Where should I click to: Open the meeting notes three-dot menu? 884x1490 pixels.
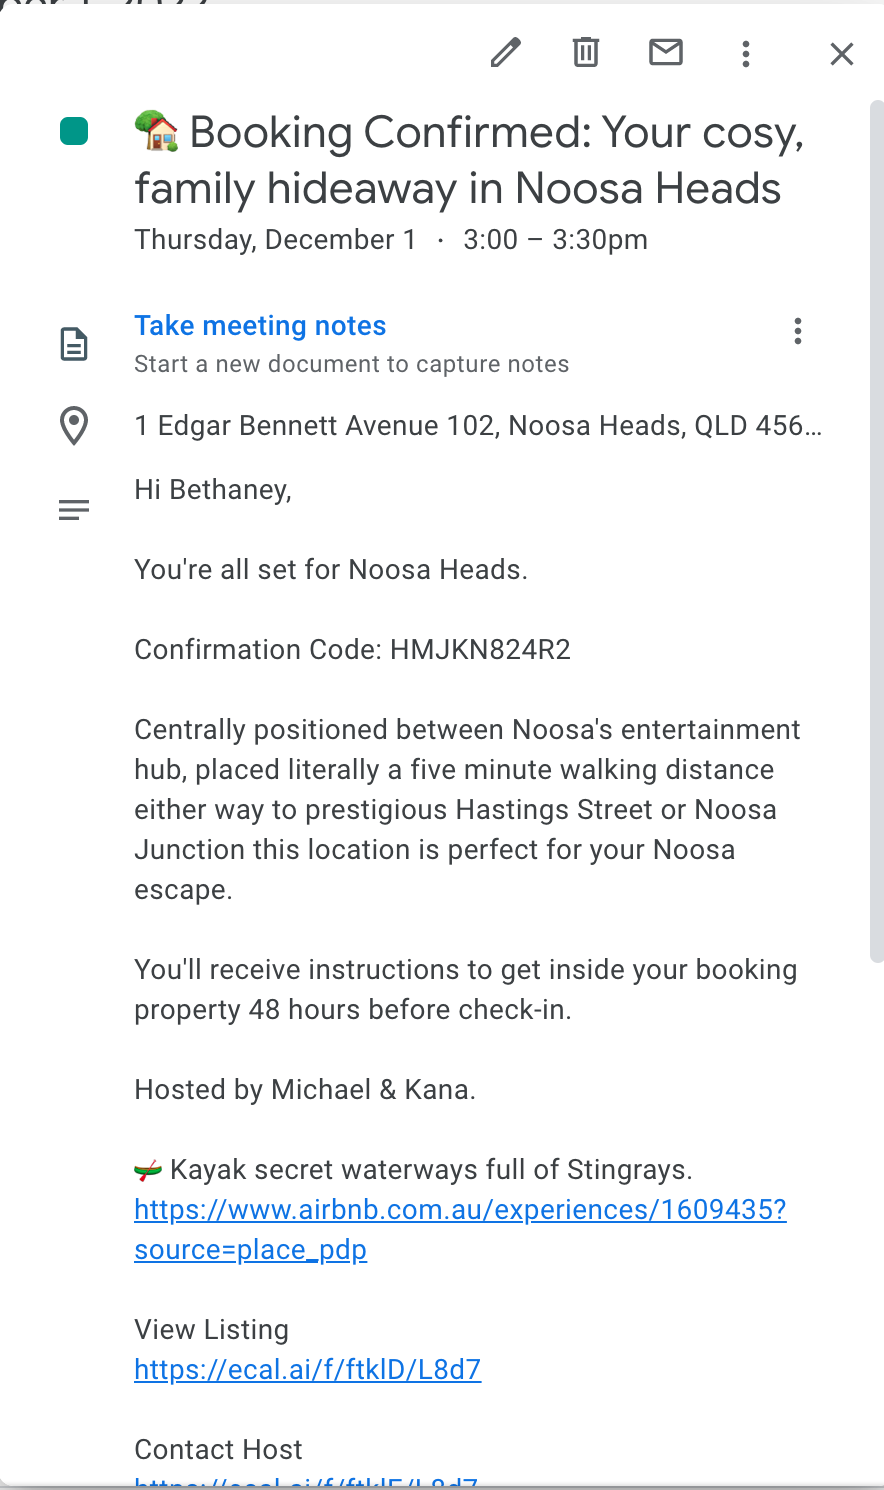pyautogui.click(x=797, y=331)
